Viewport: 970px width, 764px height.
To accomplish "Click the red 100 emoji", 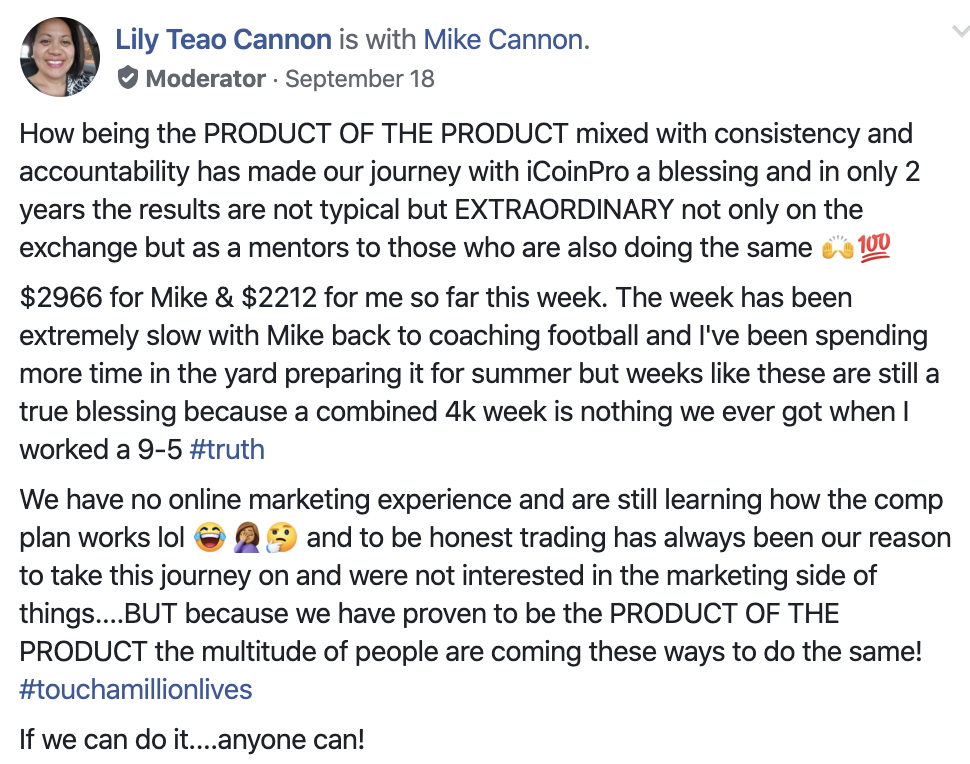I will [873, 248].
